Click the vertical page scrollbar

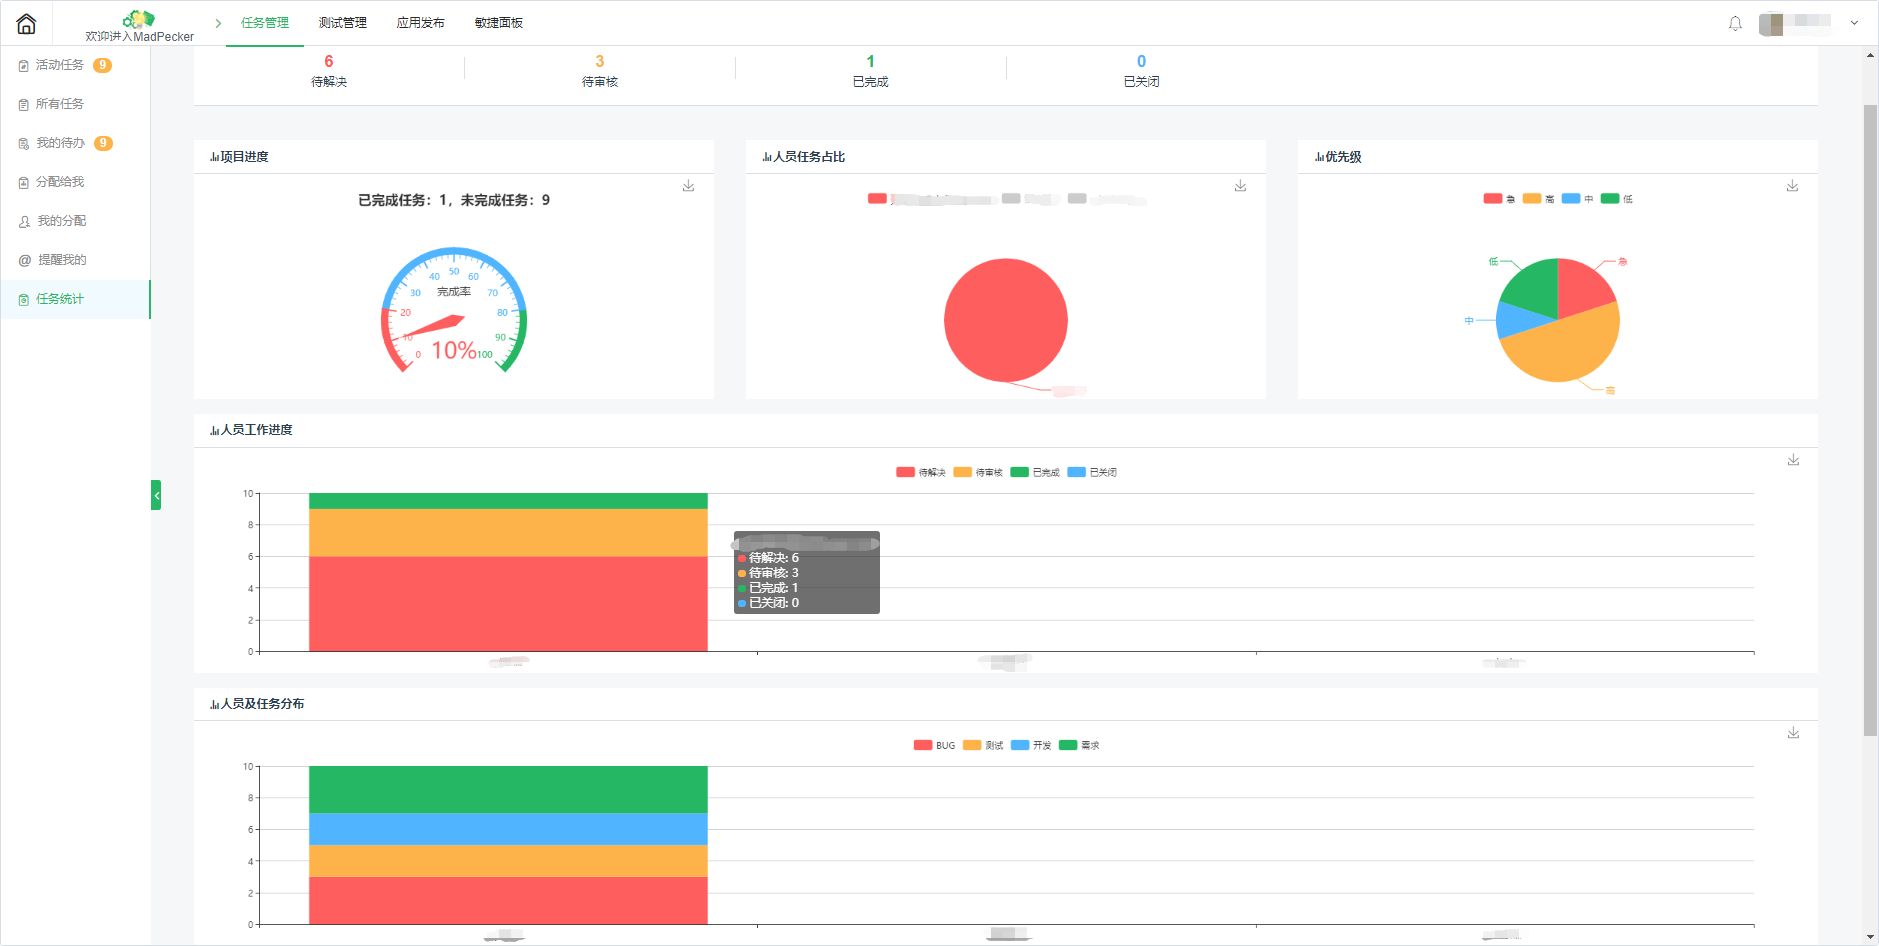pyautogui.click(x=1870, y=420)
